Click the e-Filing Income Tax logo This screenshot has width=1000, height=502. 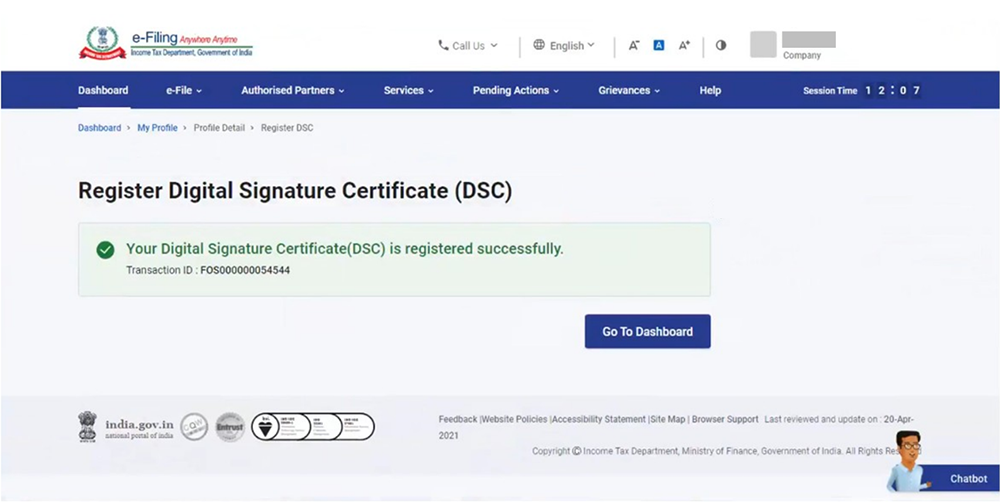166,43
